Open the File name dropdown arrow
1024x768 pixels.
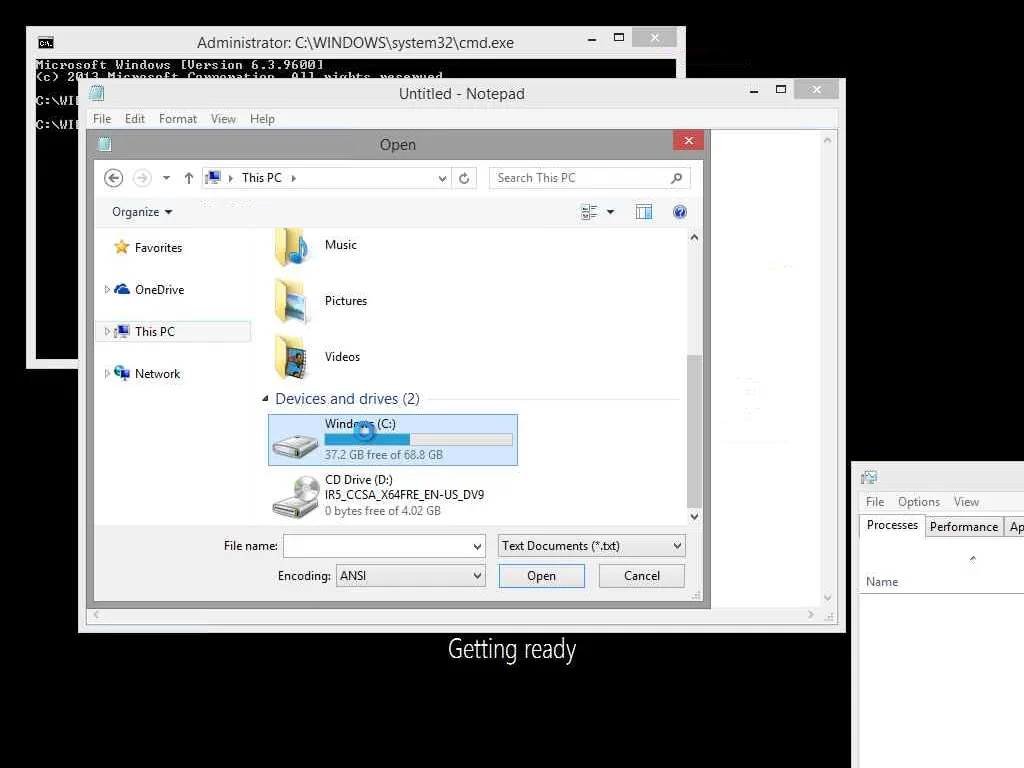477,546
